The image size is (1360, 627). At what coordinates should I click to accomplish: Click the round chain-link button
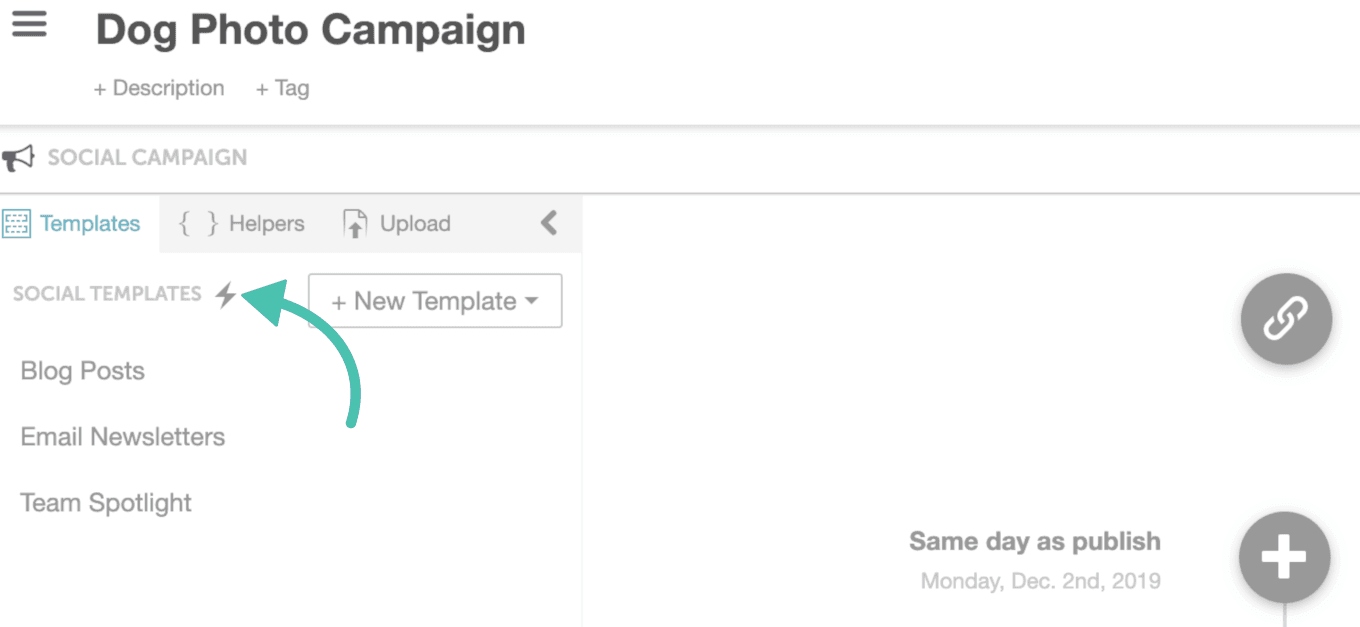coord(1286,320)
